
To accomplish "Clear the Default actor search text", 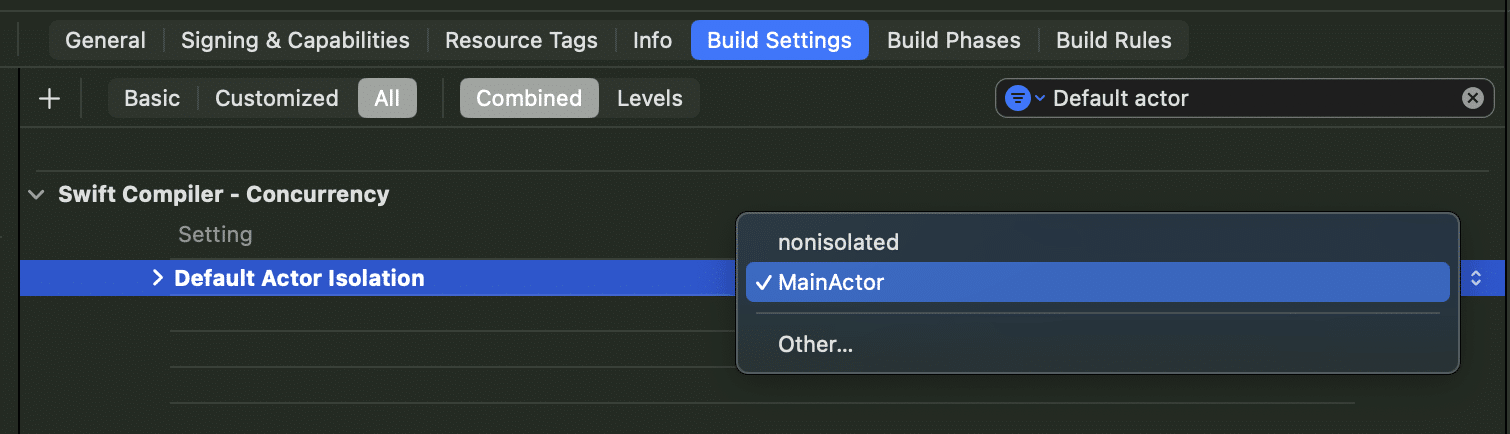I will pyautogui.click(x=1472, y=98).
